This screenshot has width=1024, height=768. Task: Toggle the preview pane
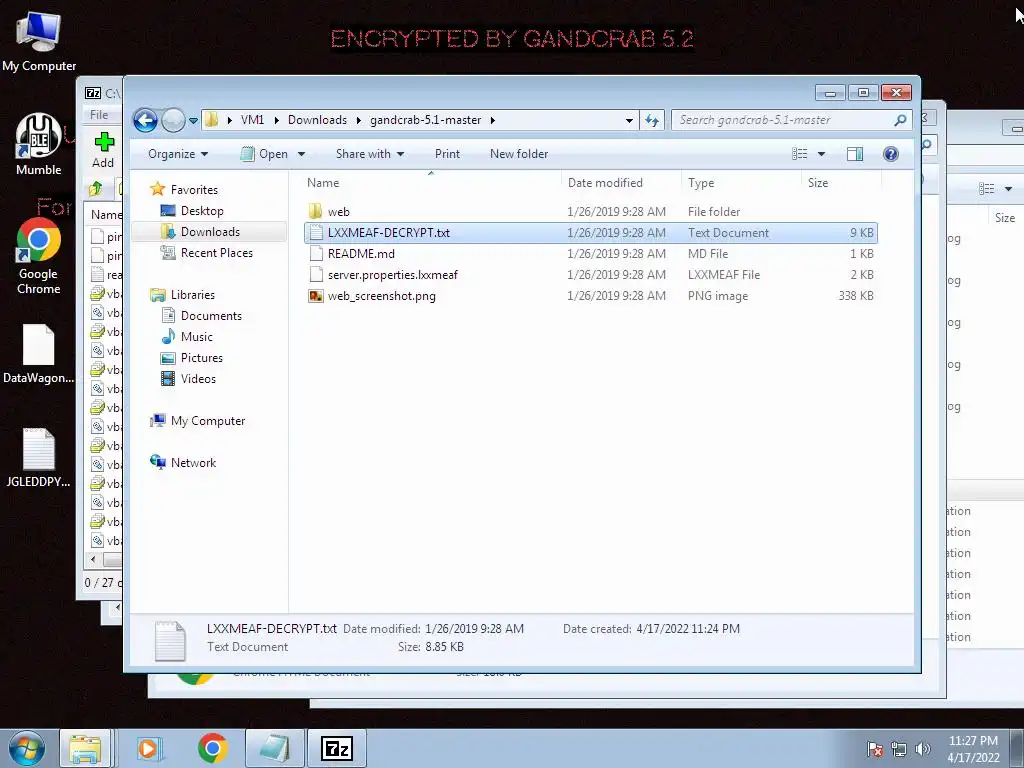(854, 154)
